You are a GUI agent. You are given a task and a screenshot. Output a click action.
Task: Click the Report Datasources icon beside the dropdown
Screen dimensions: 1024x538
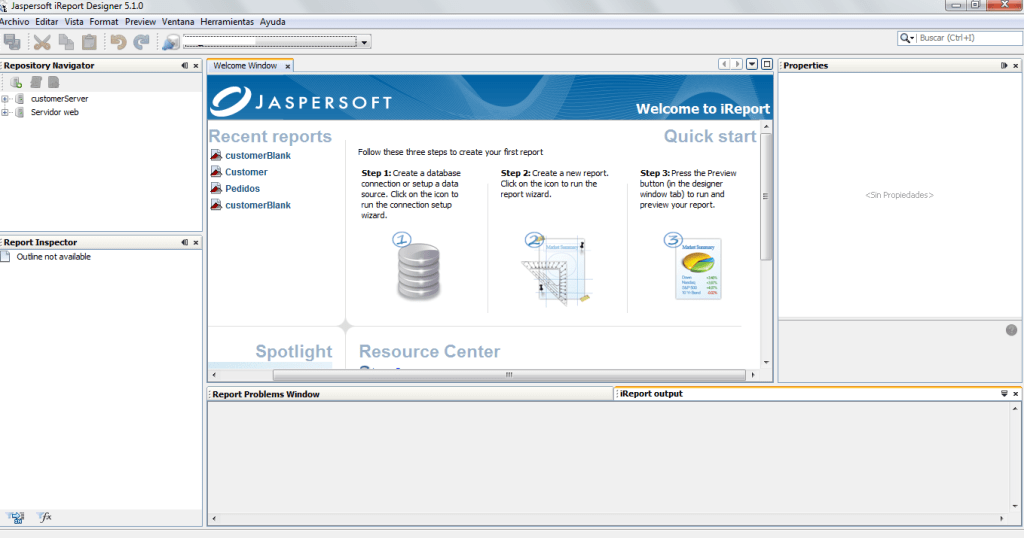[x=170, y=42]
